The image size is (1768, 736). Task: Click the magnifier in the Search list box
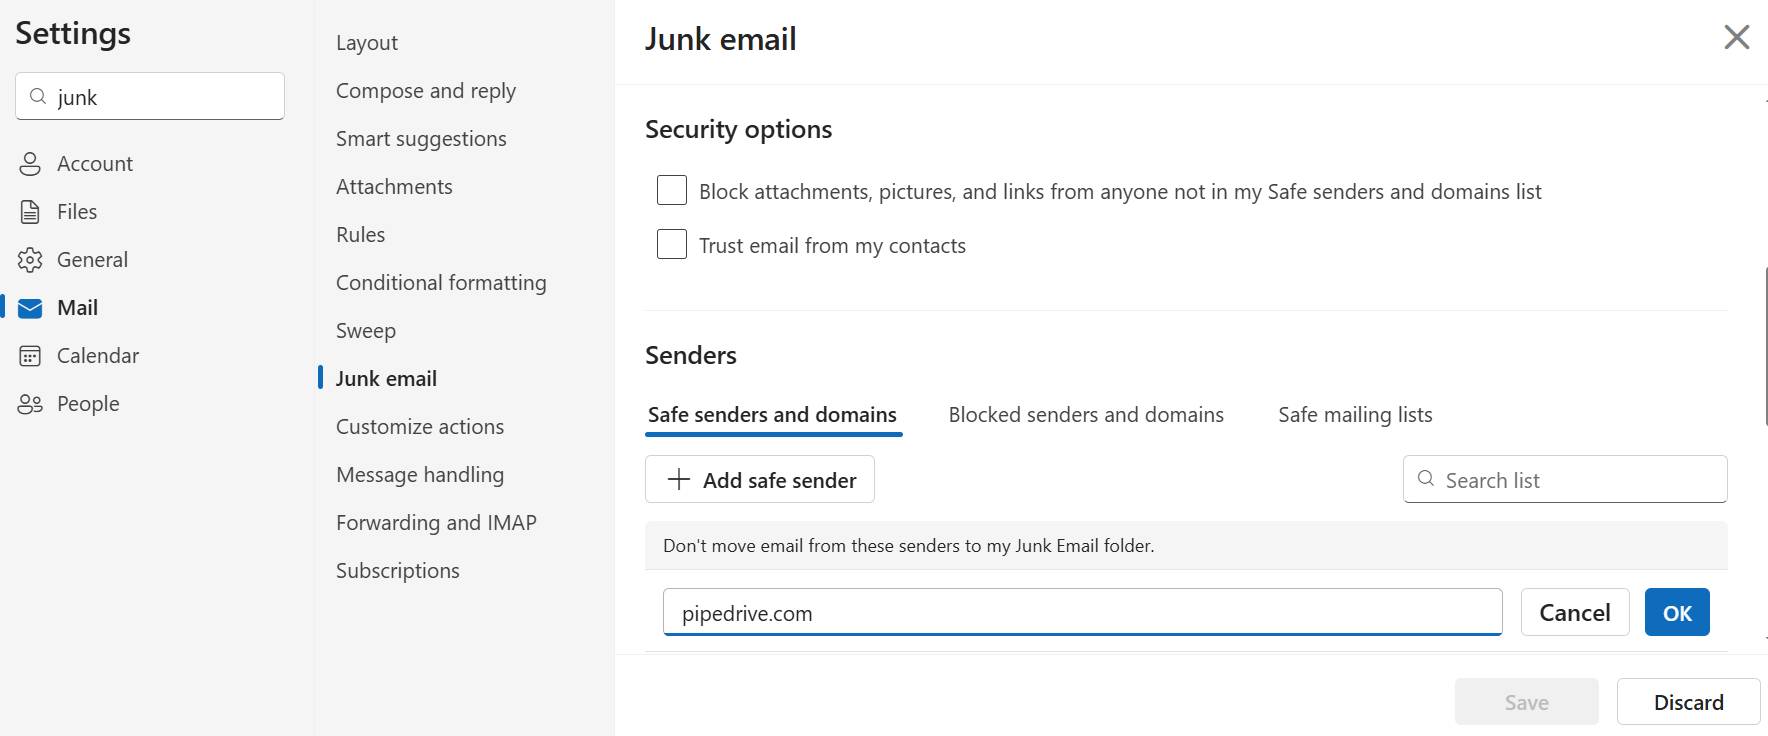pyautogui.click(x=1425, y=479)
